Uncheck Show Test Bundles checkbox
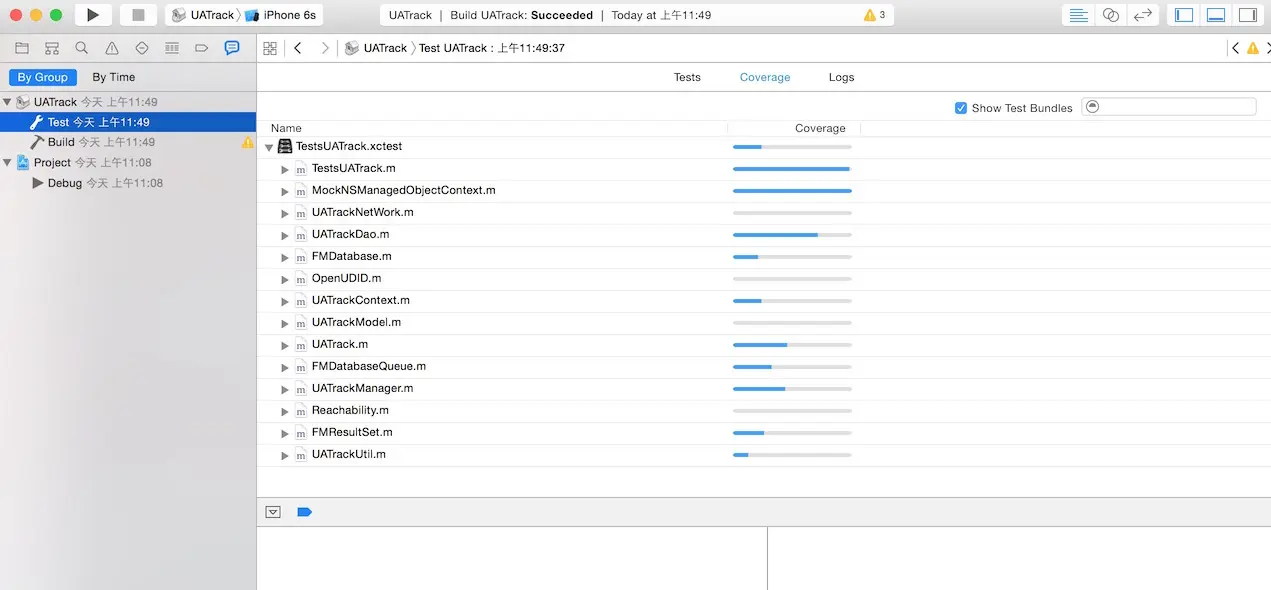The height and width of the screenshot is (590, 1271). [961, 108]
